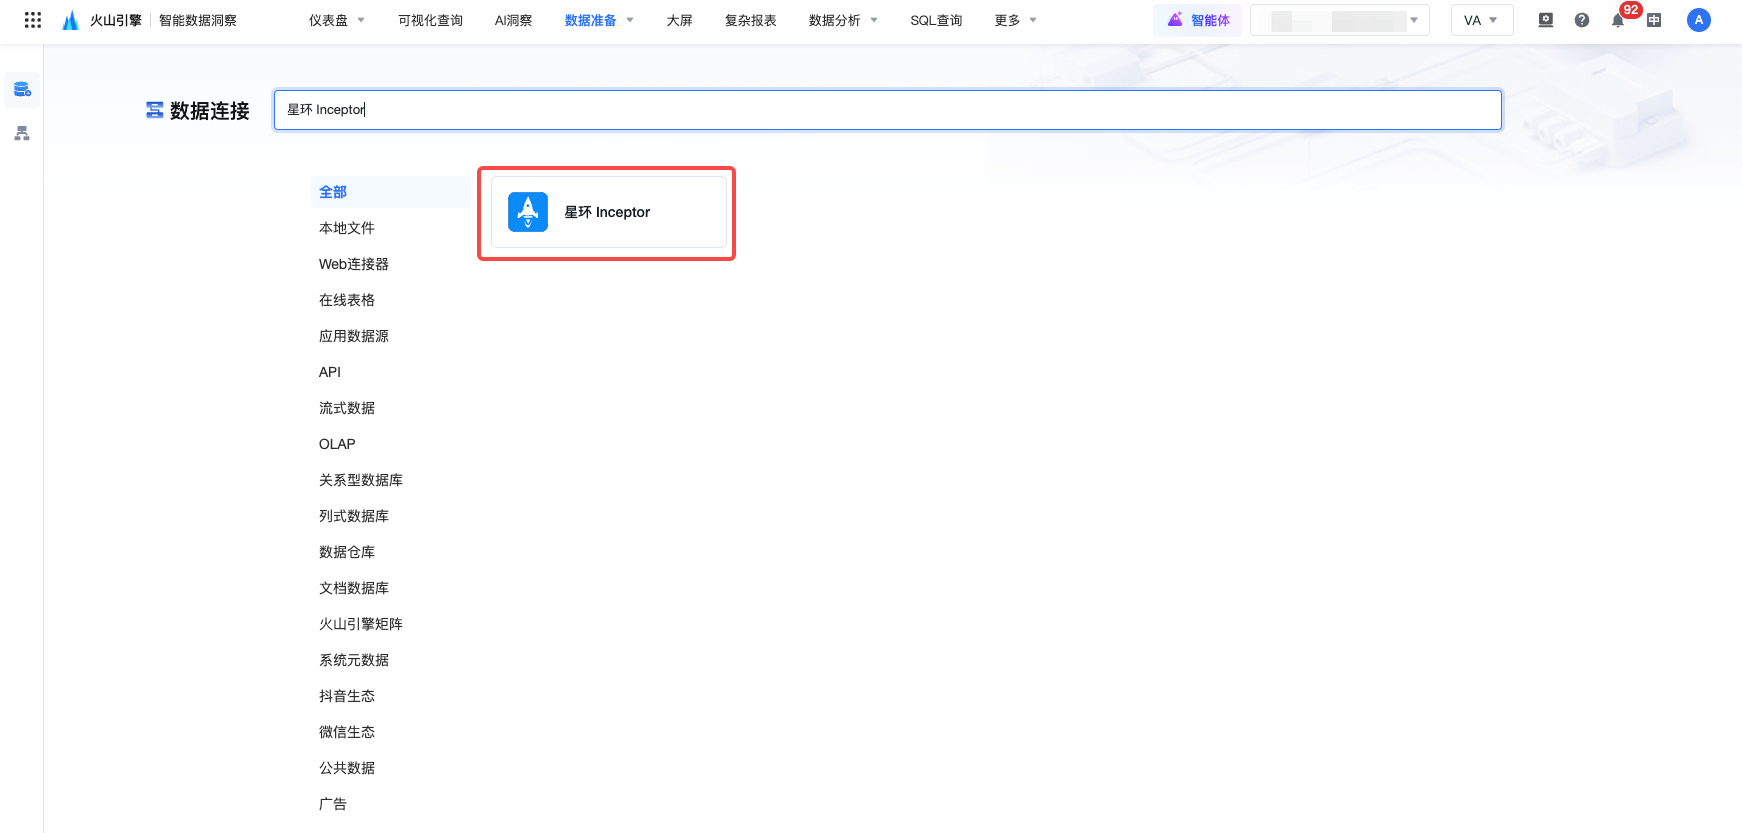Open the blurred project selector dropdown

[x=1340, y=20]
